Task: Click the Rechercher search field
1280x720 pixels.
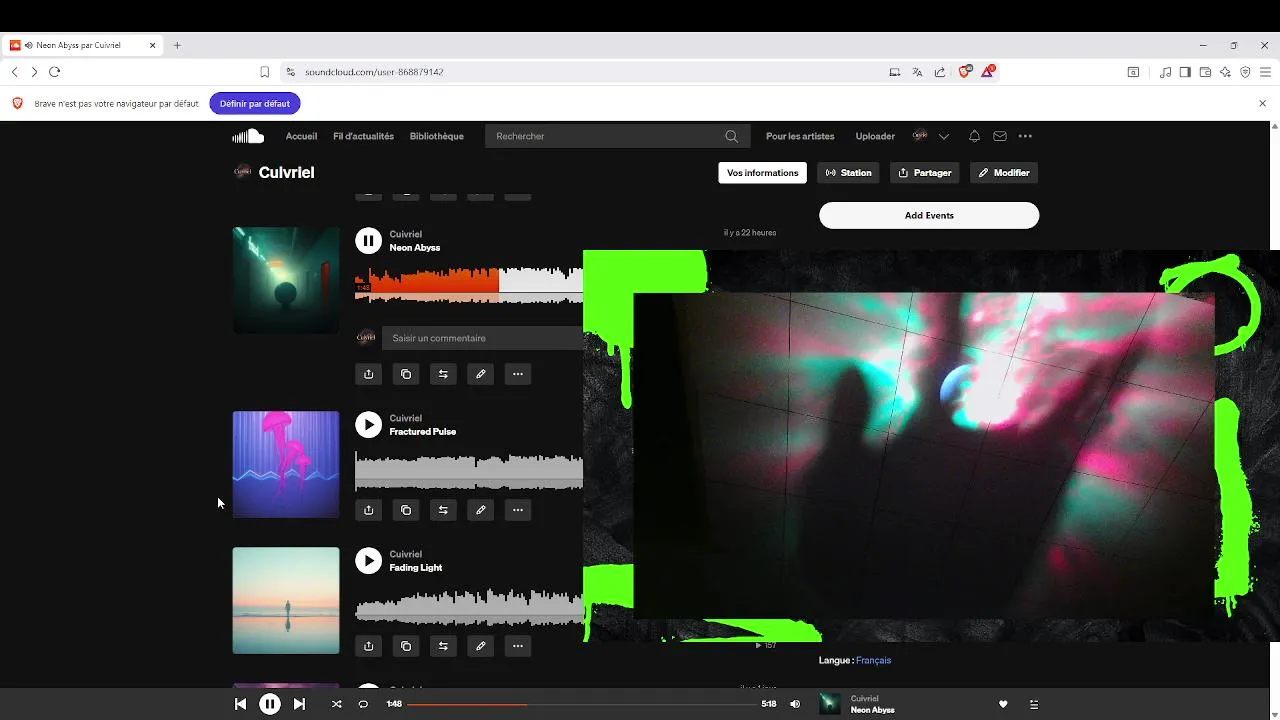Action: pos(617,136)
